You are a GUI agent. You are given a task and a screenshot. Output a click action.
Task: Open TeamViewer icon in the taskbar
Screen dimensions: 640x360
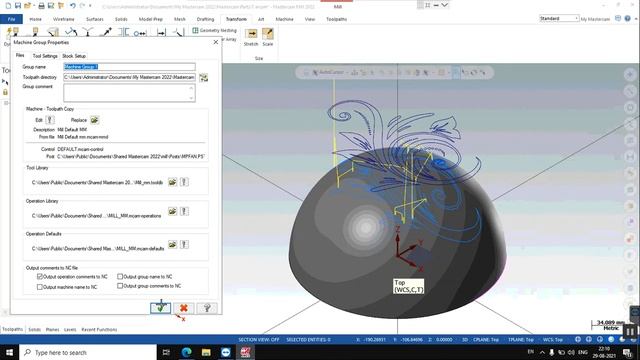pos(226,352)
